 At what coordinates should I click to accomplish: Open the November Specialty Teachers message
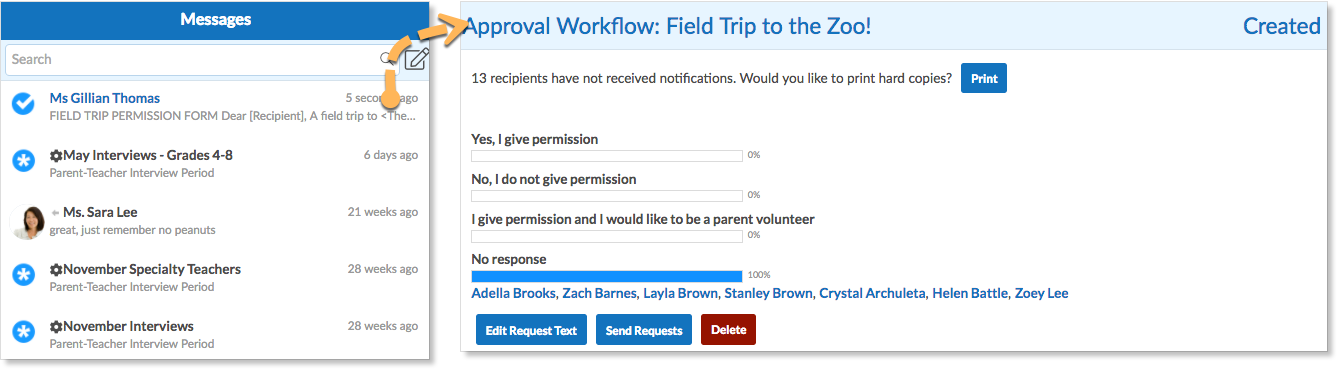(215, 277)
